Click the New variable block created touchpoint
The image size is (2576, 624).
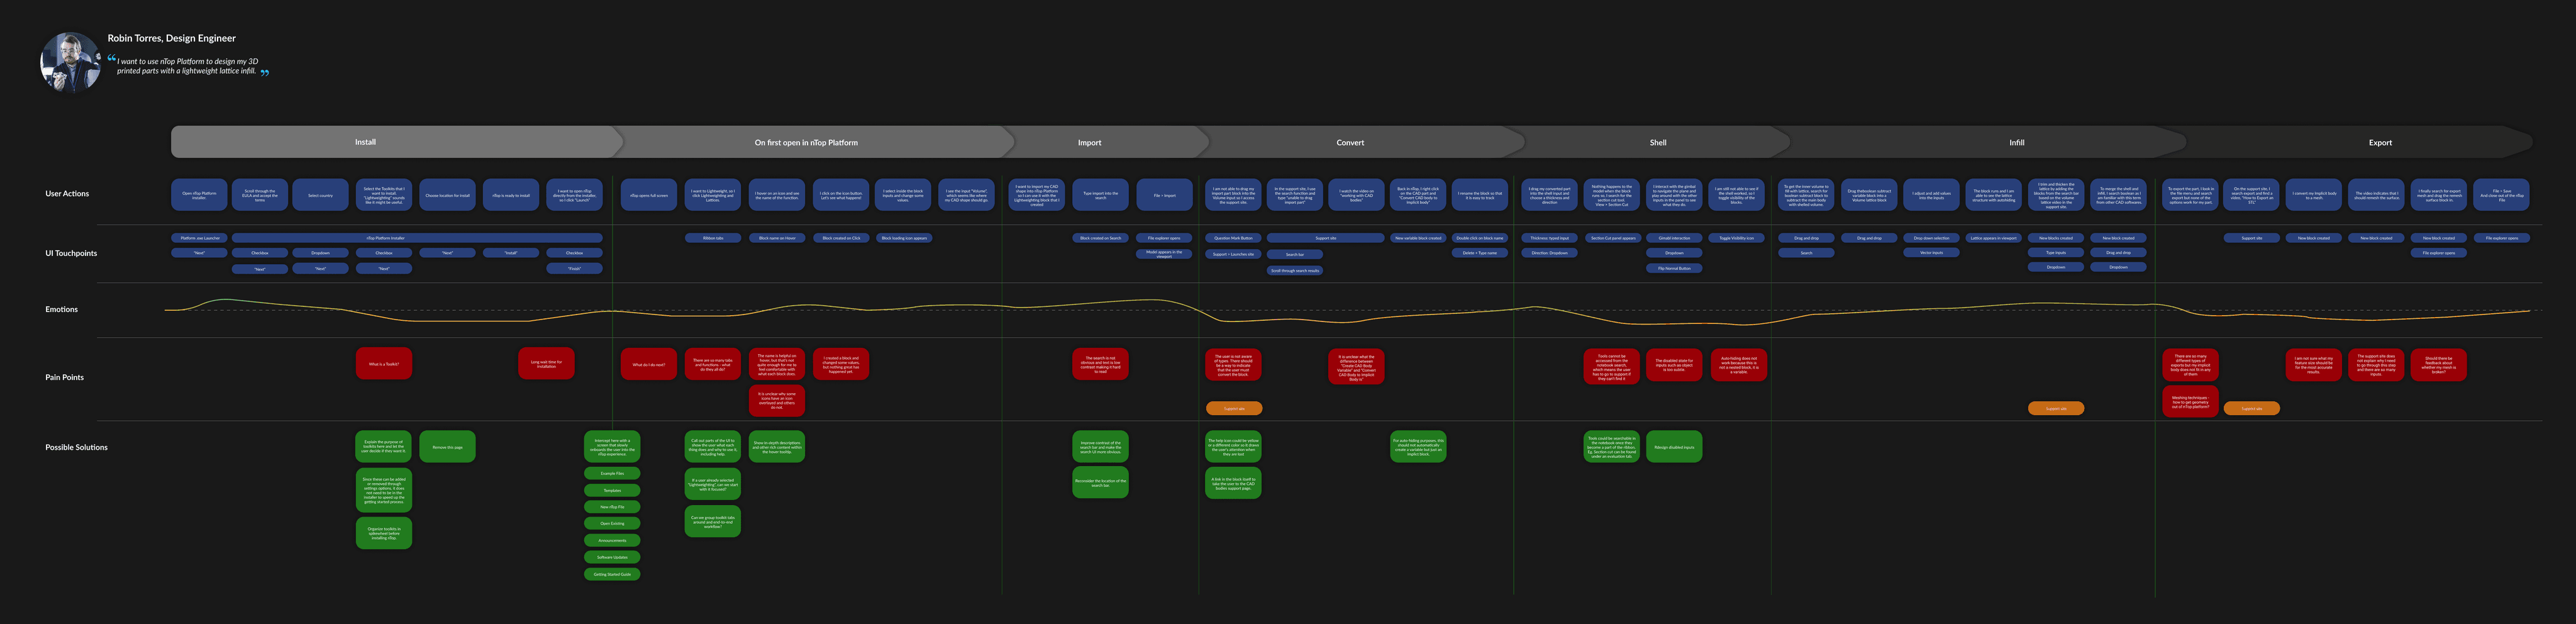[1418, 238]
